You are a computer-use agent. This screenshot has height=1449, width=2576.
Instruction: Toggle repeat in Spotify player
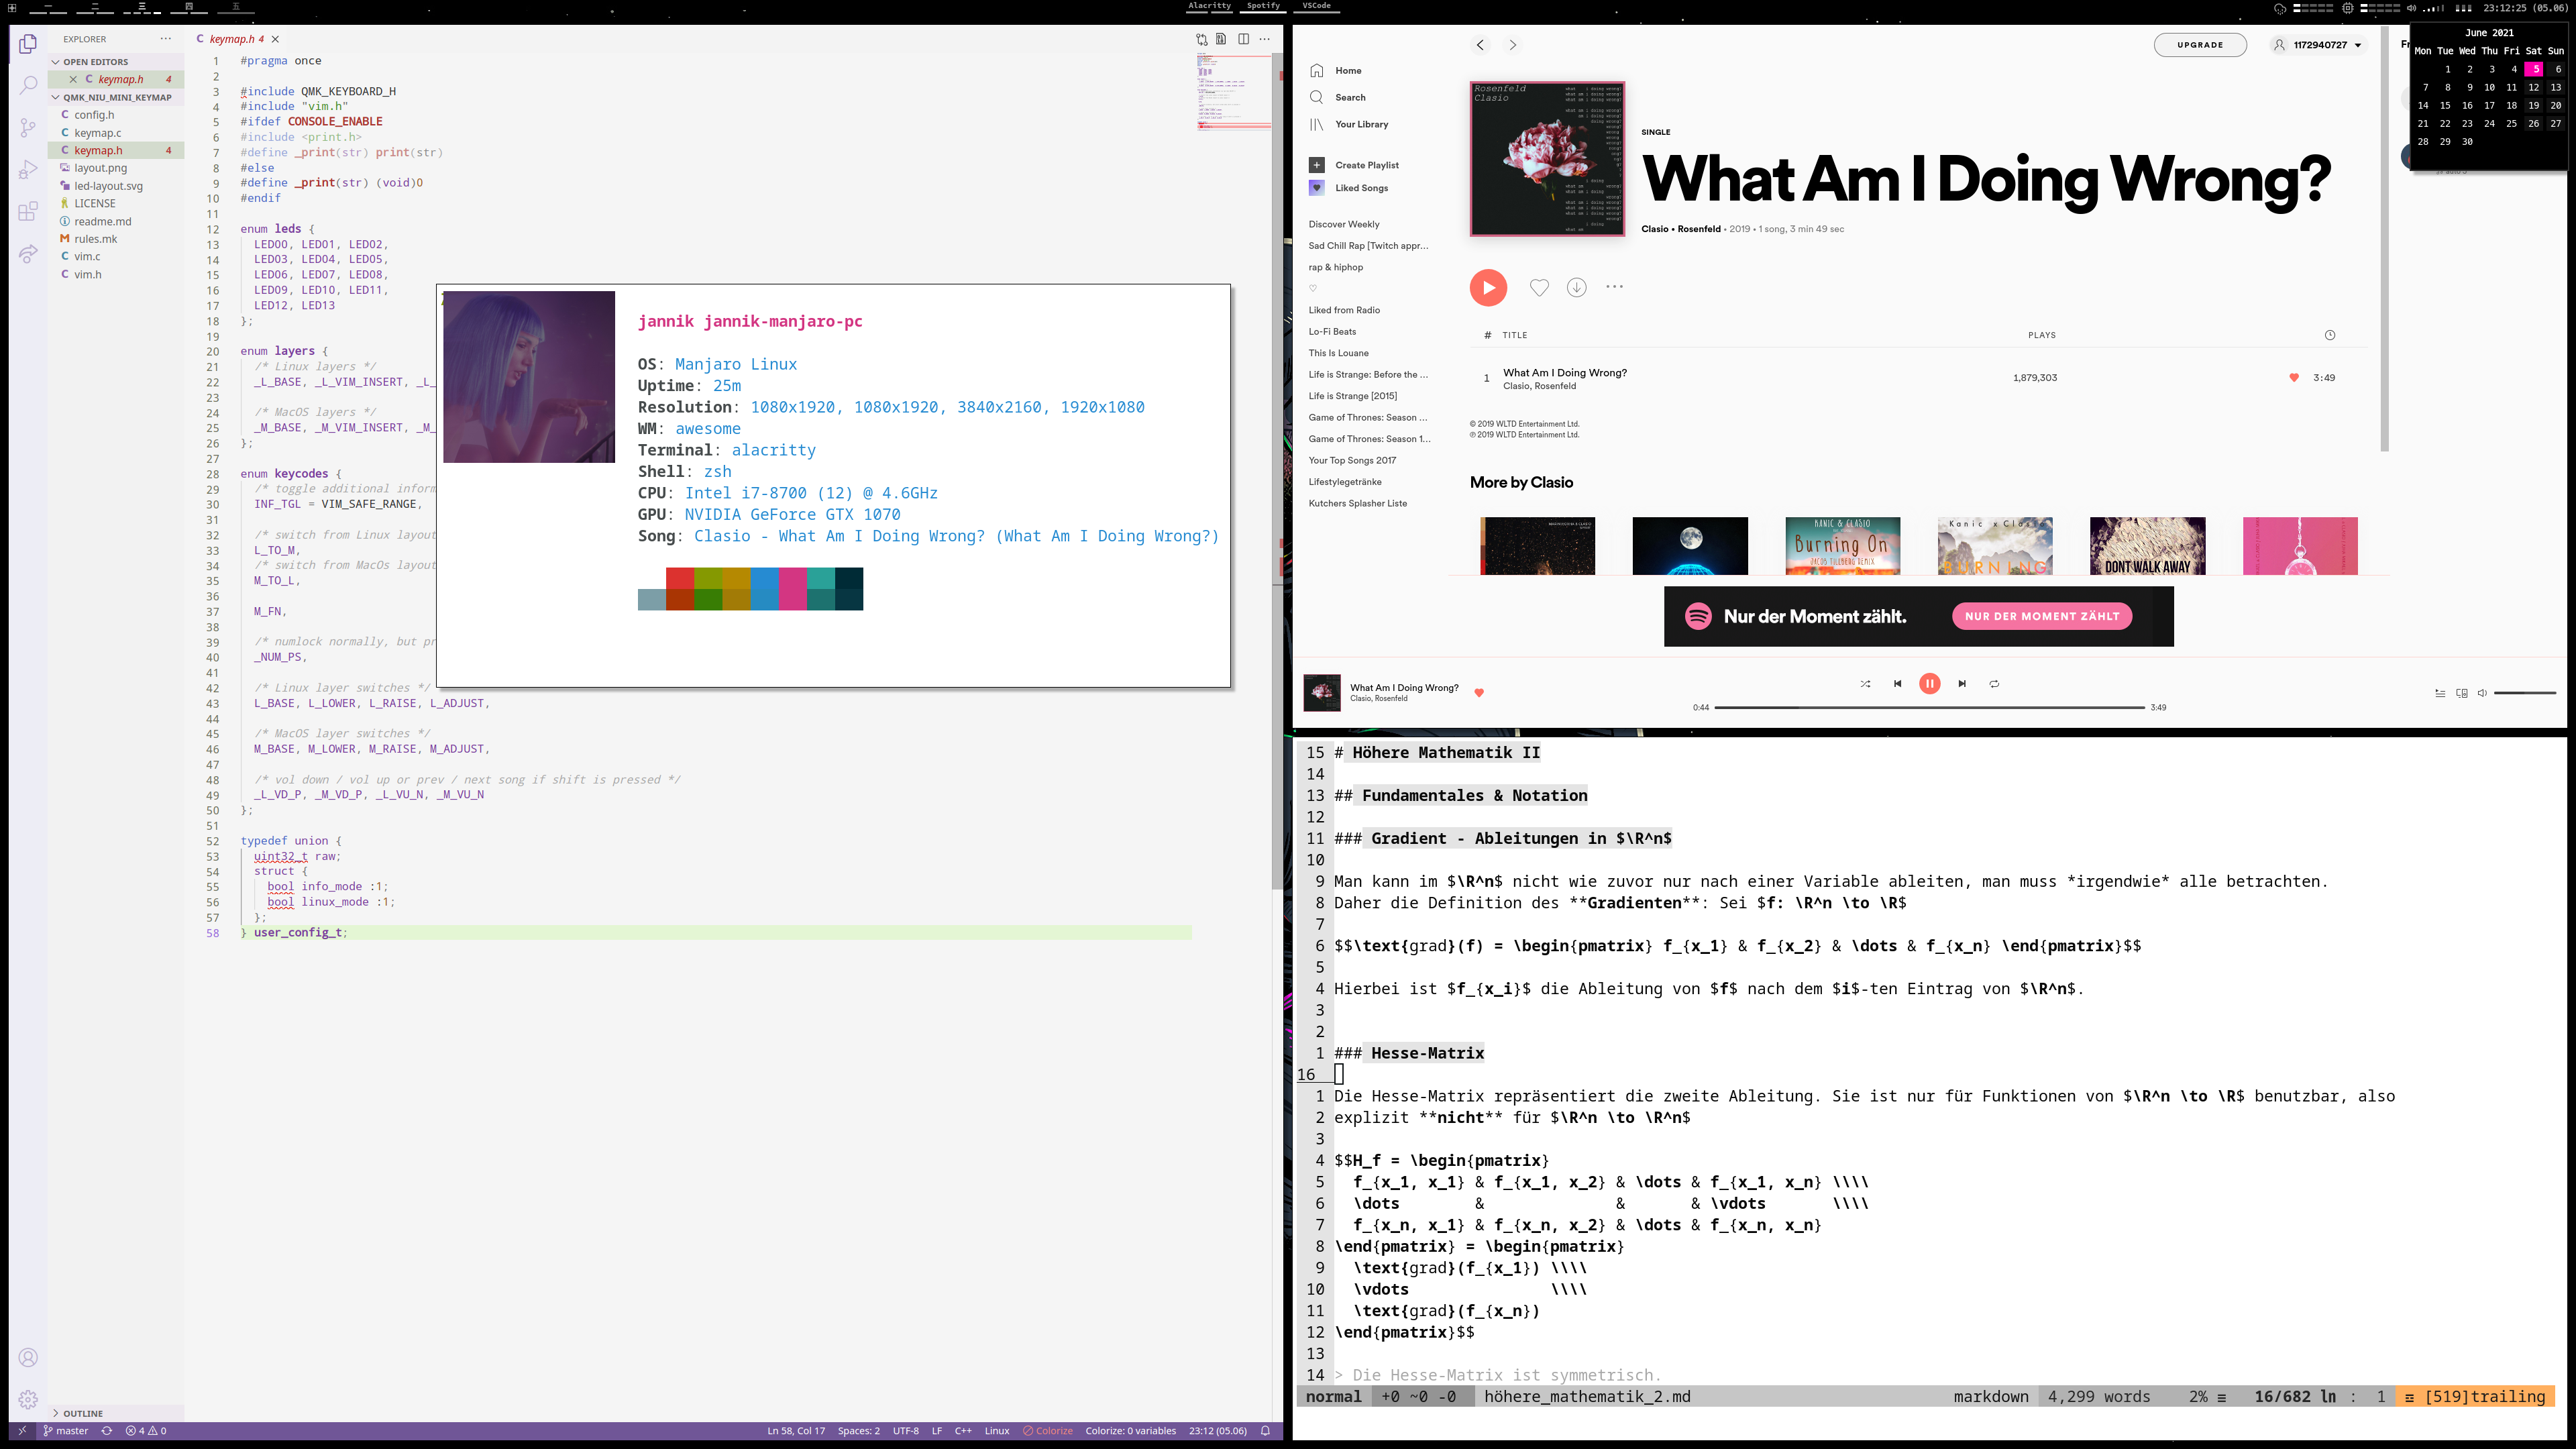click(x=1994, y=684)
